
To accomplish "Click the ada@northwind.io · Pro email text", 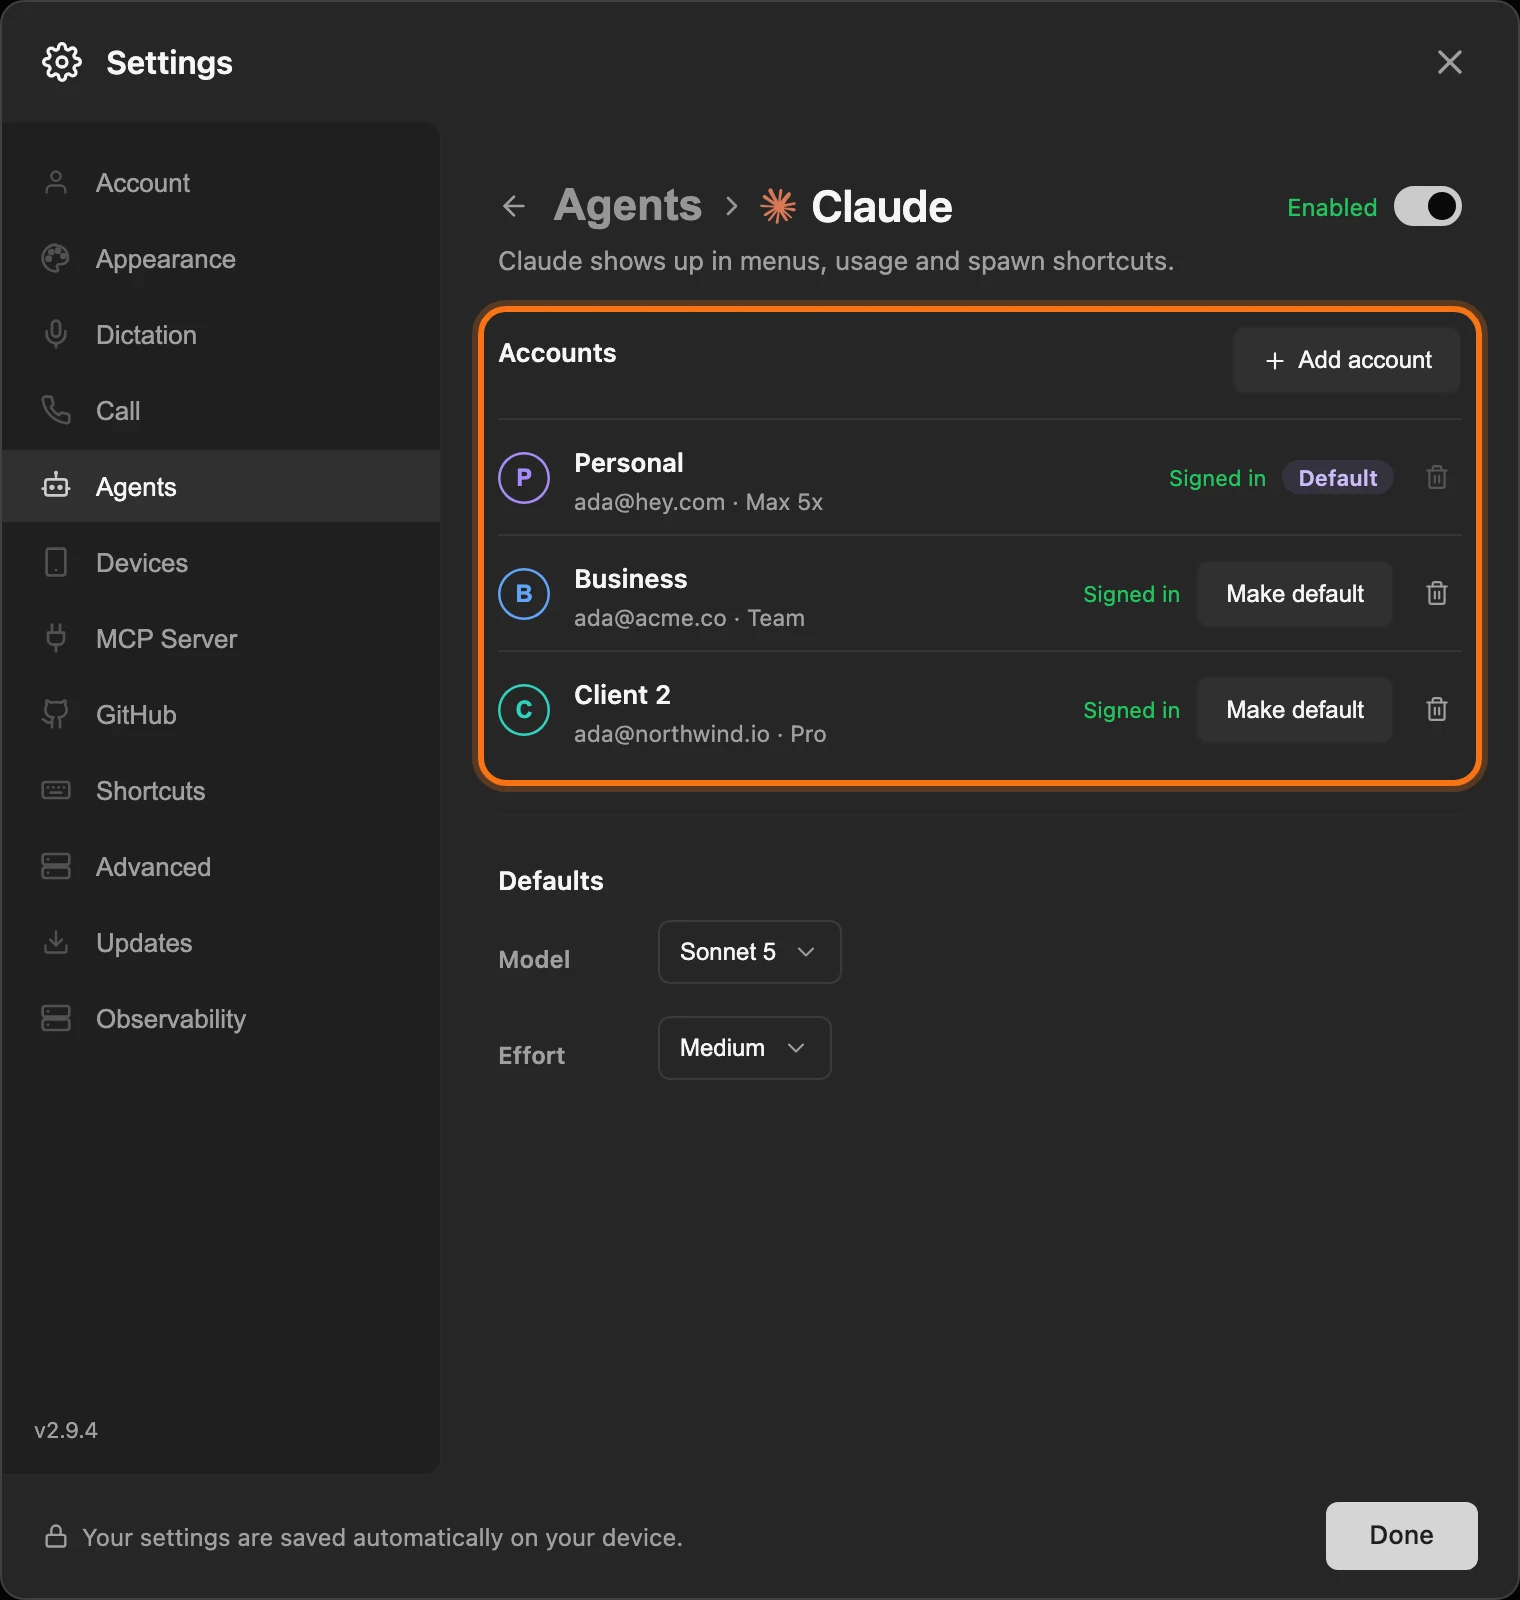I will click(x=700, y=734).
